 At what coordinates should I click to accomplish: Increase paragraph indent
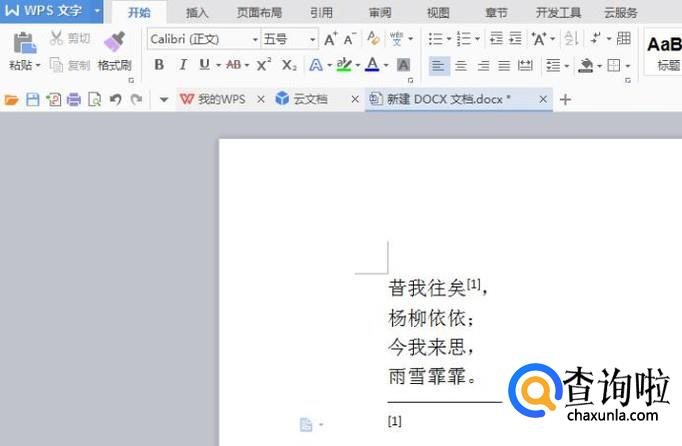click(x=515, y=38)
